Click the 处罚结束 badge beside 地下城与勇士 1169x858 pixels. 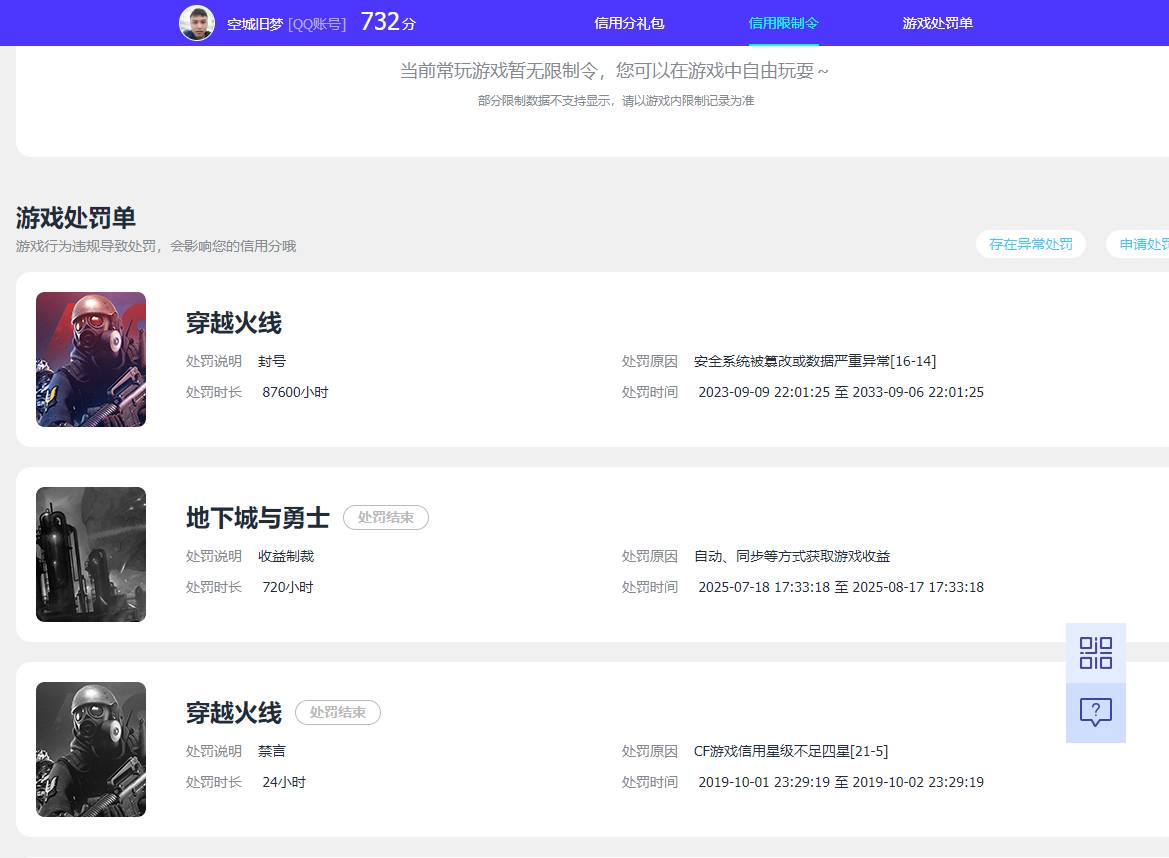[385, 518]
